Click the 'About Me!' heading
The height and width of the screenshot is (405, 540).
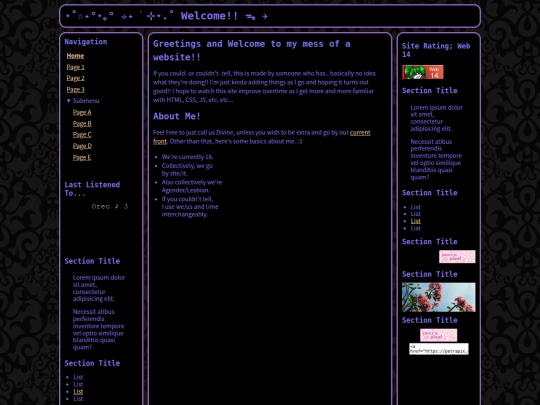[x=177, y=116]
